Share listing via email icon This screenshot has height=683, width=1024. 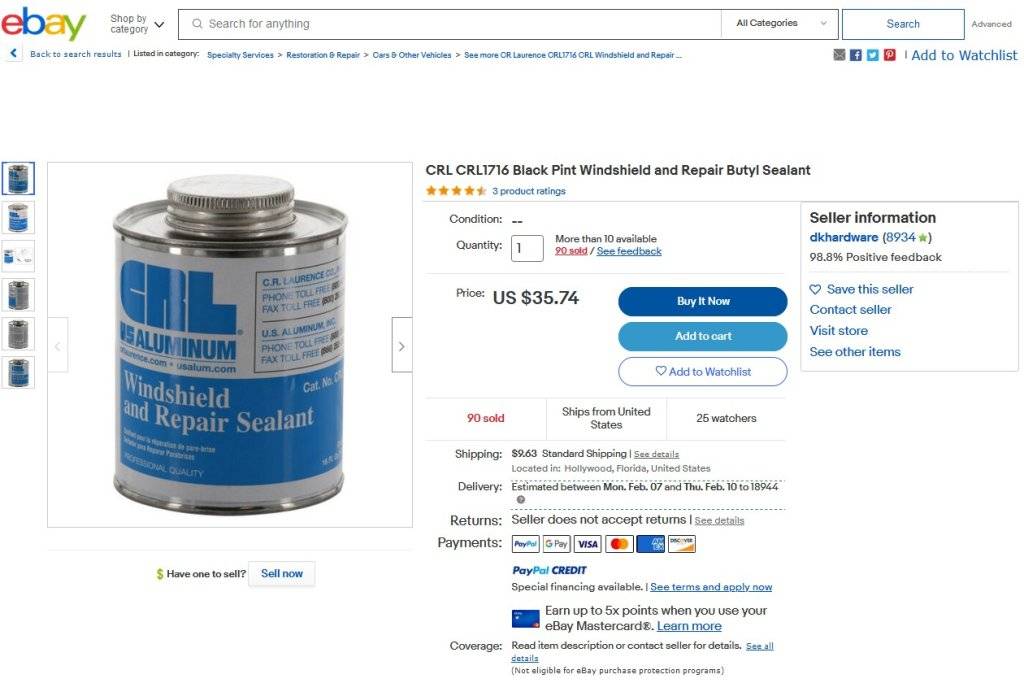839,55
